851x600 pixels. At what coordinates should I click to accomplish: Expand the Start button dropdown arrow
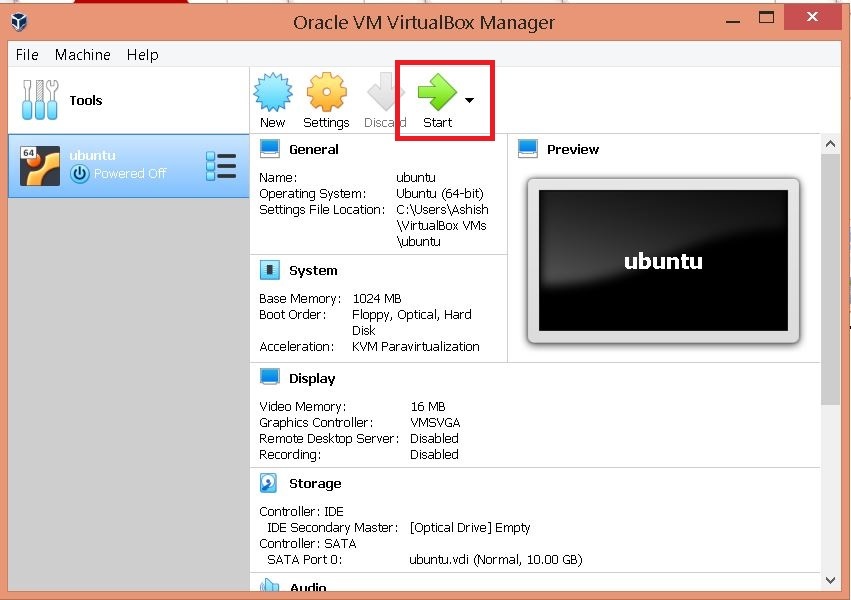(x=469, y=100)
